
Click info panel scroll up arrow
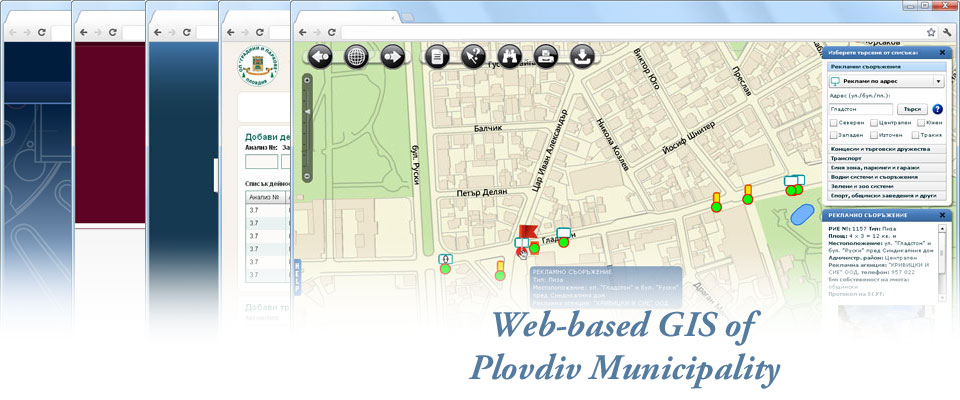(x=942, y=228)
